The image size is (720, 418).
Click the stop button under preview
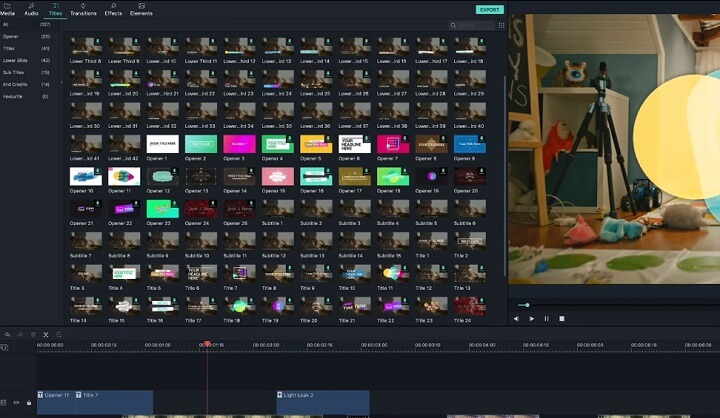(562, 318)
